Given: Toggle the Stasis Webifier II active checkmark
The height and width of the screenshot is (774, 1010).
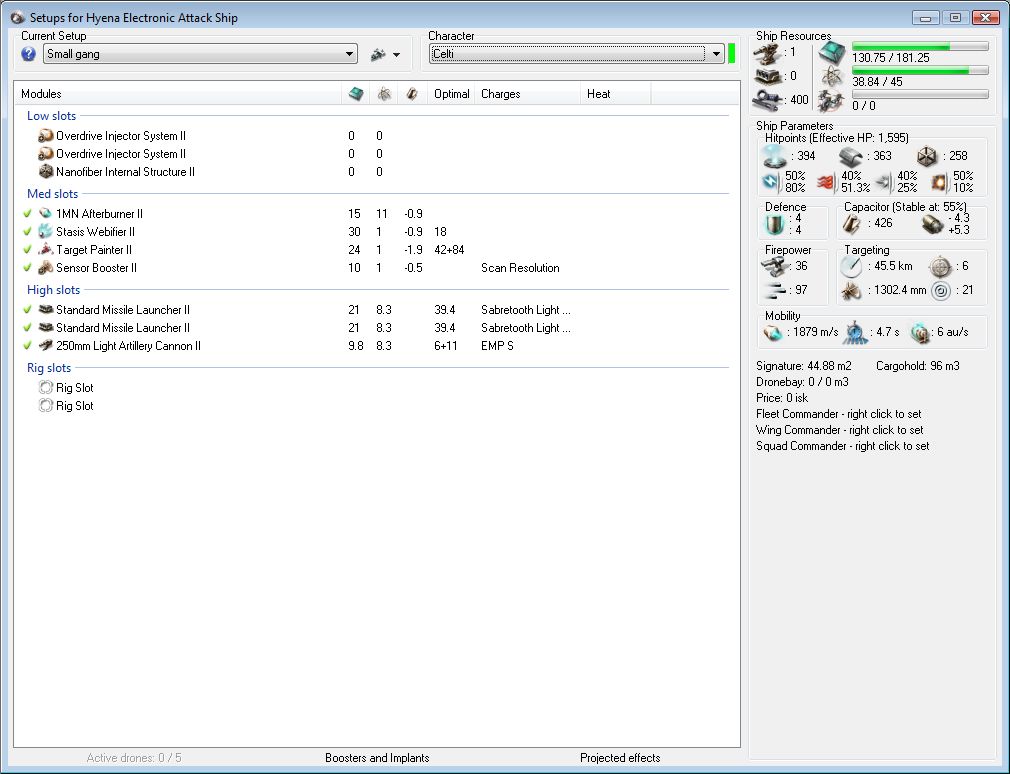Looking at the screenshot, I should tap(27, 232).
